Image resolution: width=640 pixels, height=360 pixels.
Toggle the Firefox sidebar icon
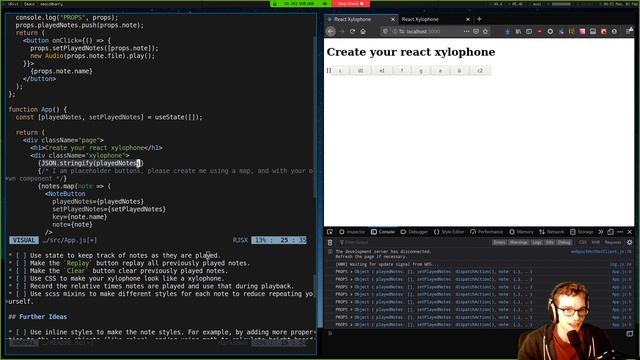pyautogui.click(x=529, y=31)
